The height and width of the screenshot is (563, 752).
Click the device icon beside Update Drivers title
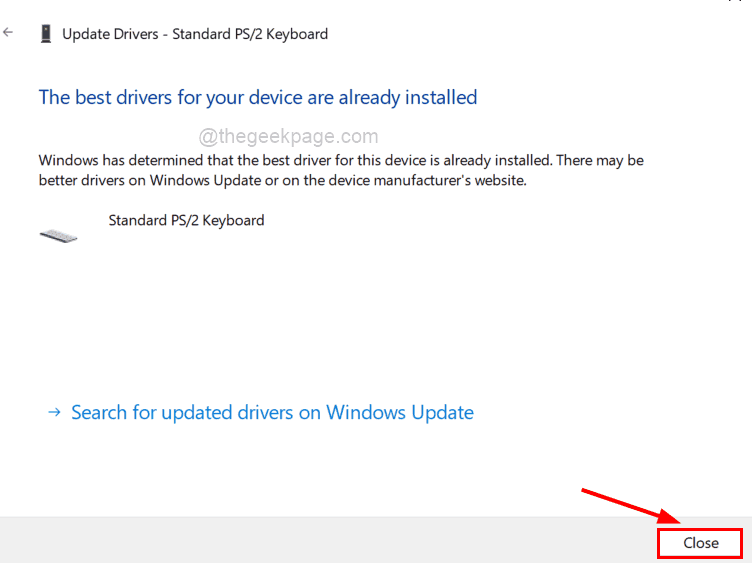[x=45, y=34]
